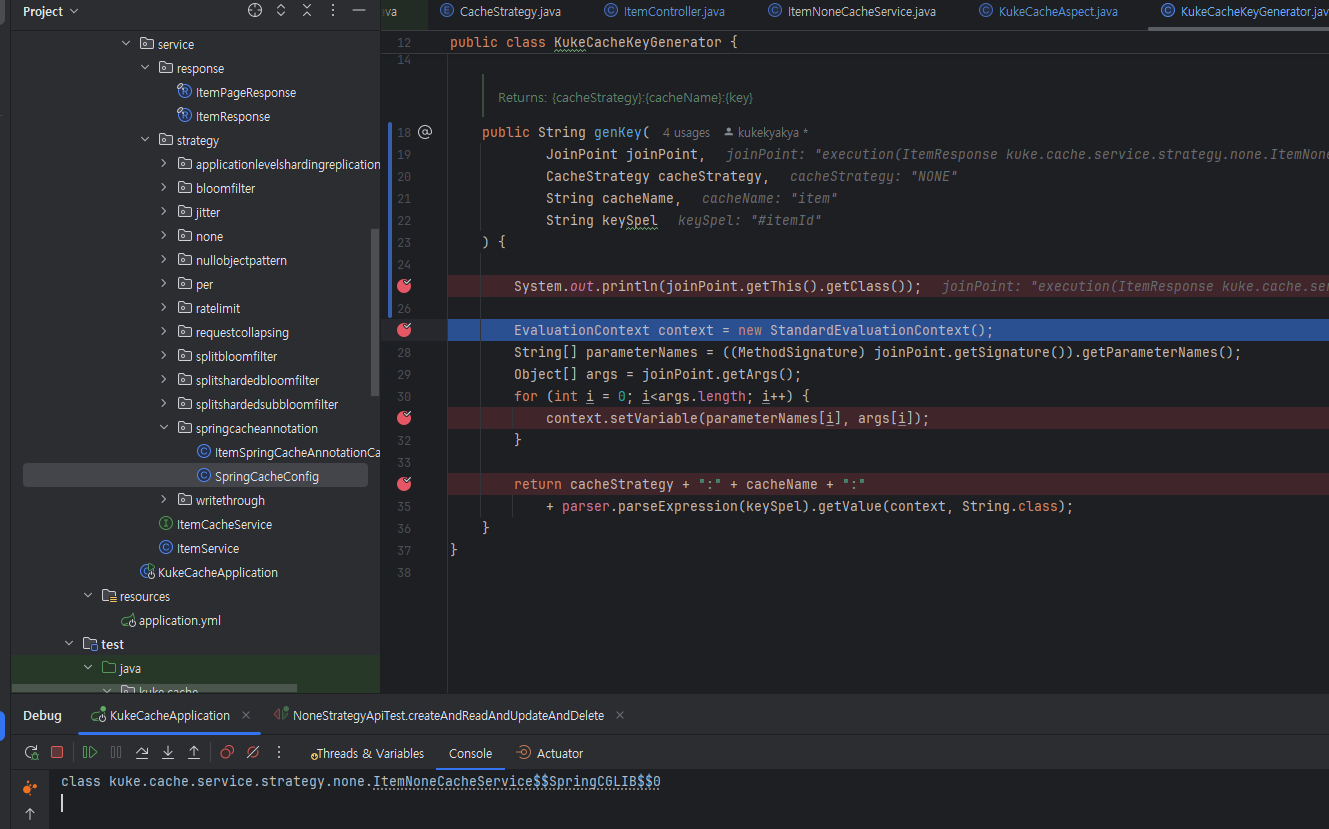This screenshot has height=829, width=1329.
Task: Remove the breakpoint at the return statement
Action: pyautogui.click(x=404, y=484)
